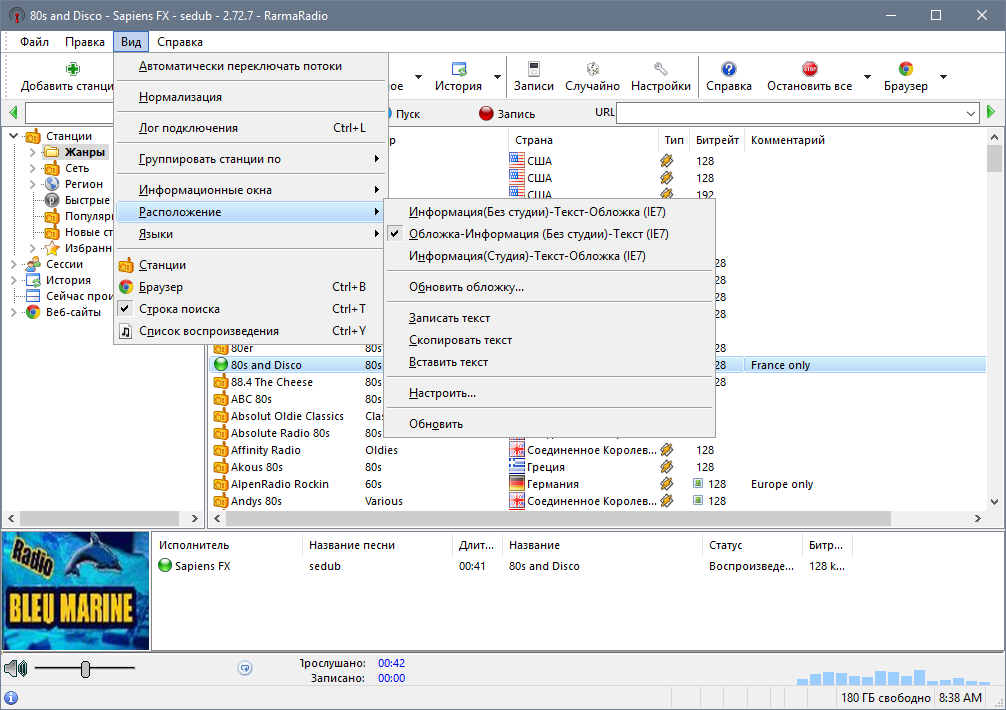This screenshot has width=1006, height=710.
Task: Adjust the volume slider handle
Action: (86, 669)
